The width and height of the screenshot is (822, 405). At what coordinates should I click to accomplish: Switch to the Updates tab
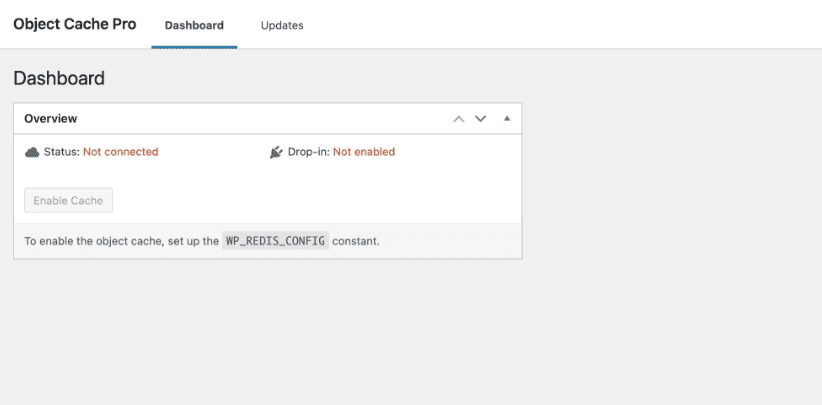point(282,25)
